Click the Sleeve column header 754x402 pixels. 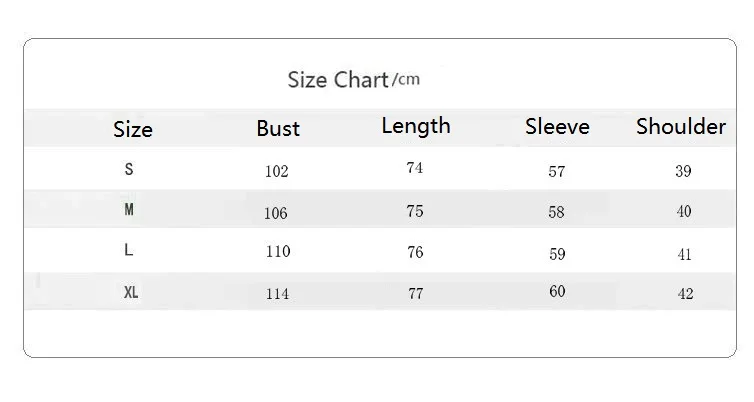[x=557, y=127]
